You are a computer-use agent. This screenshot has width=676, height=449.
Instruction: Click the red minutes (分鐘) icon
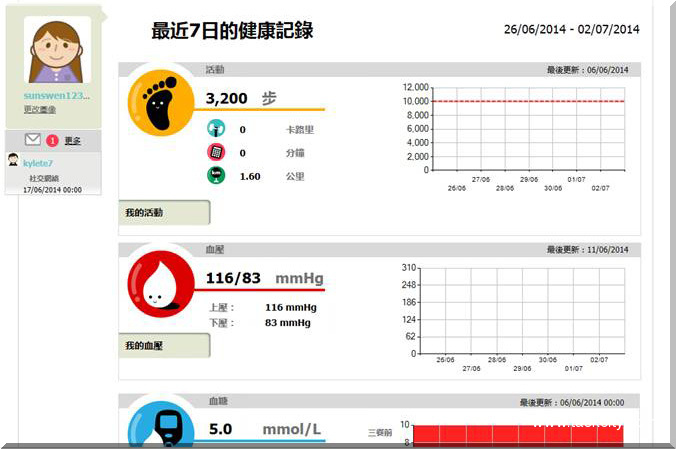(x=215, y=152)
